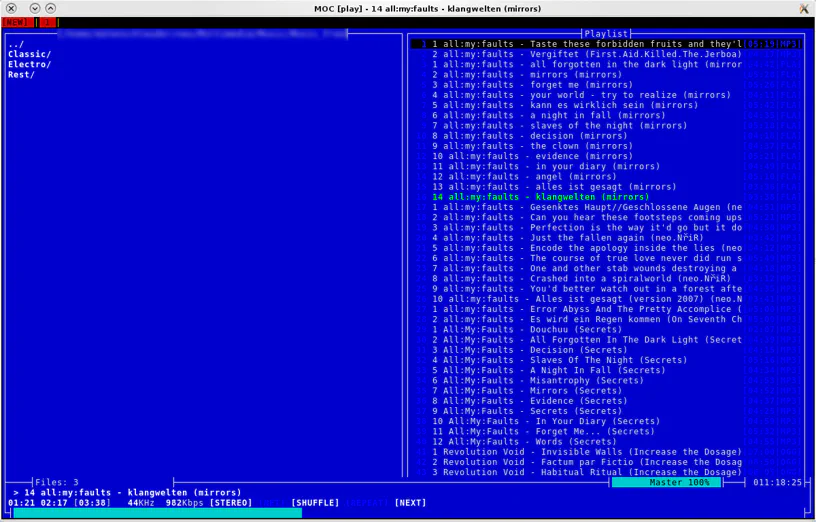Select slaves of the night (mirrors)
Viewport: 816px width, 522px height.
[x=606, y=125]
